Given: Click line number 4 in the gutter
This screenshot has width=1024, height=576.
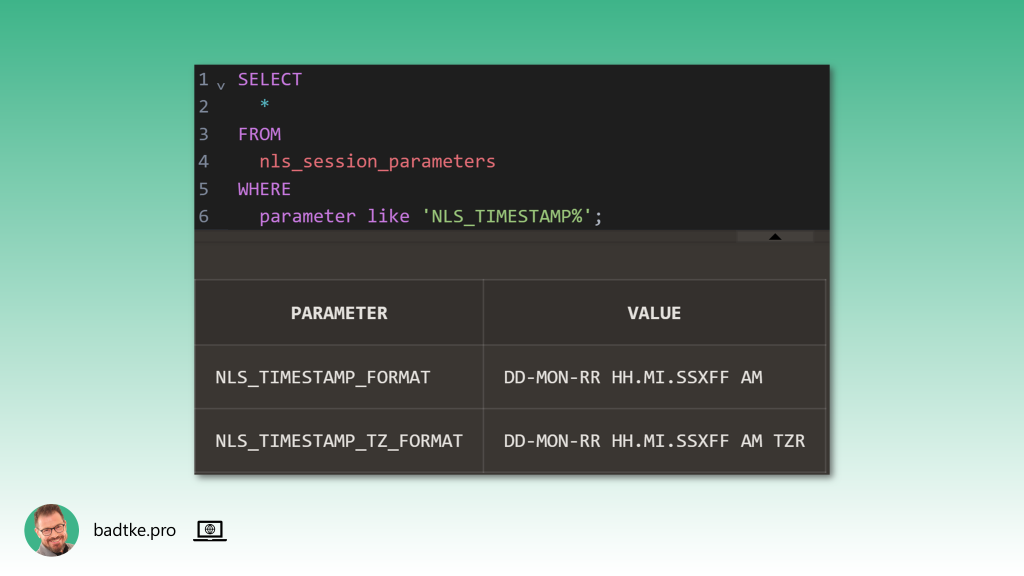Looking at the screenshot, I should [x=204, y=161].
